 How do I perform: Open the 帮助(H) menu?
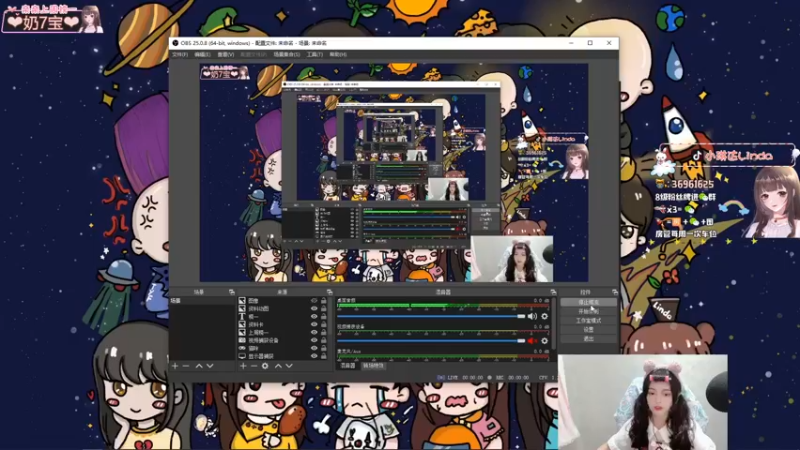(338, 54)
